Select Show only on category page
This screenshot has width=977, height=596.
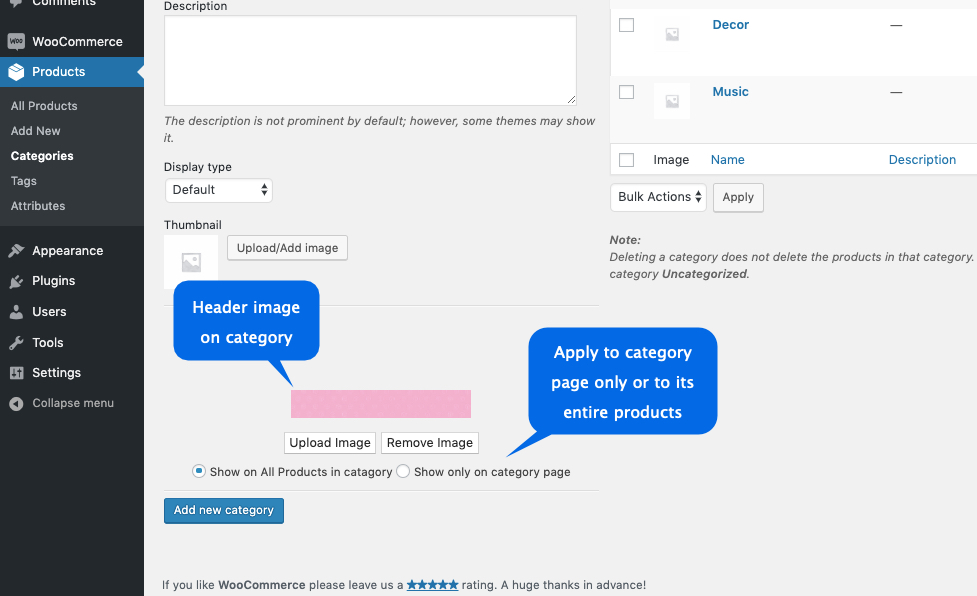(x=402, y=471)
